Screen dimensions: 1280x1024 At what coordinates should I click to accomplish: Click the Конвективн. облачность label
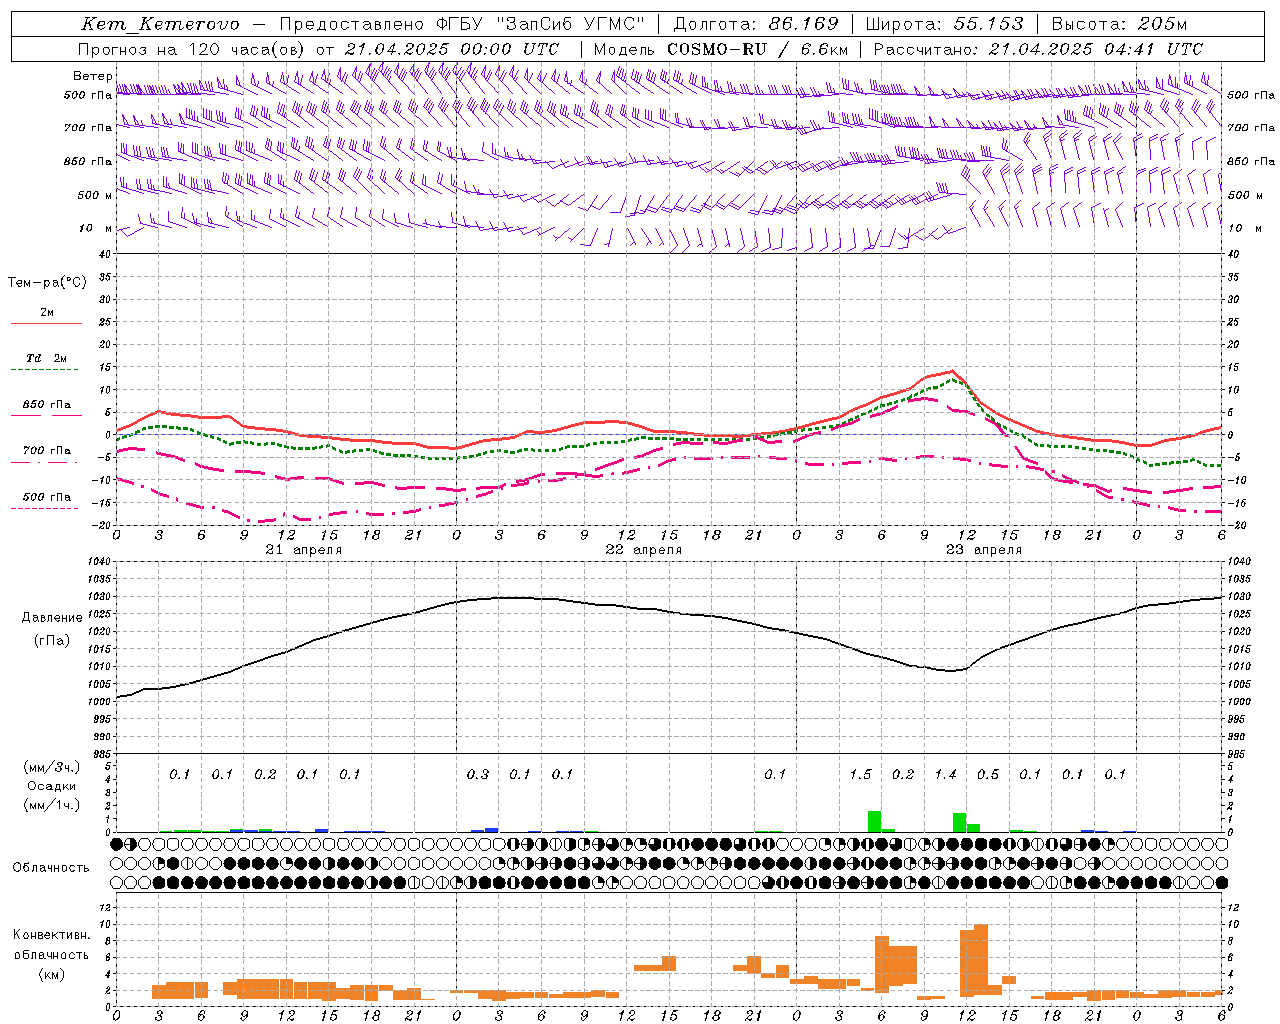(51, 945)
